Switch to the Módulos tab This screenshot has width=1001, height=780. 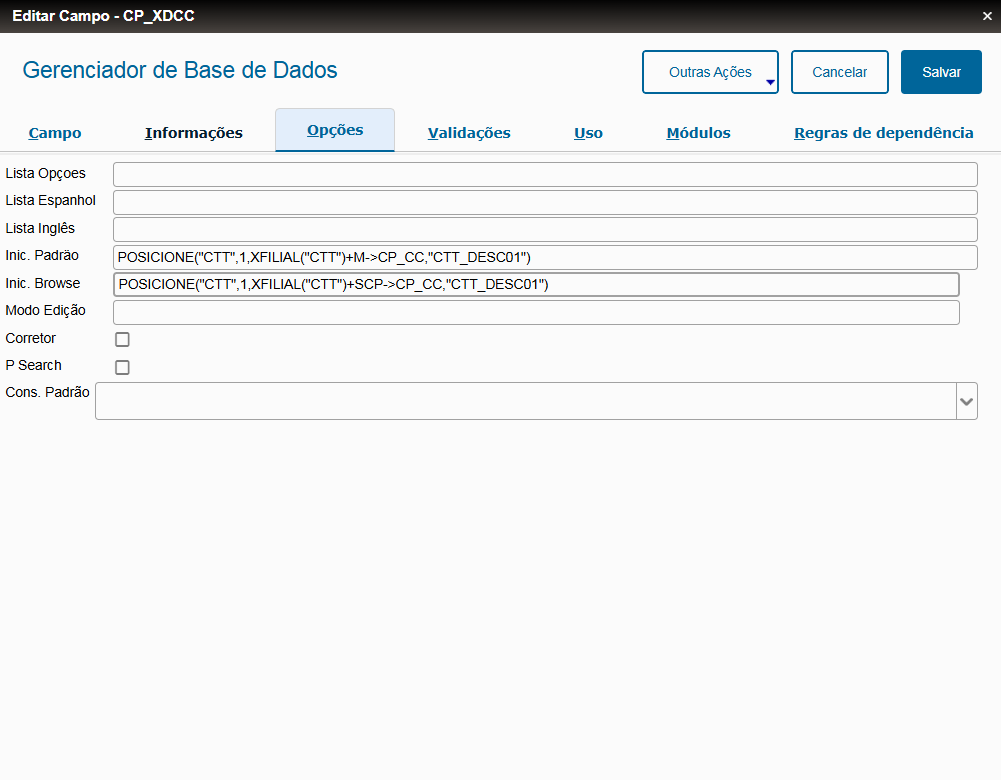[x=698, y=133]
